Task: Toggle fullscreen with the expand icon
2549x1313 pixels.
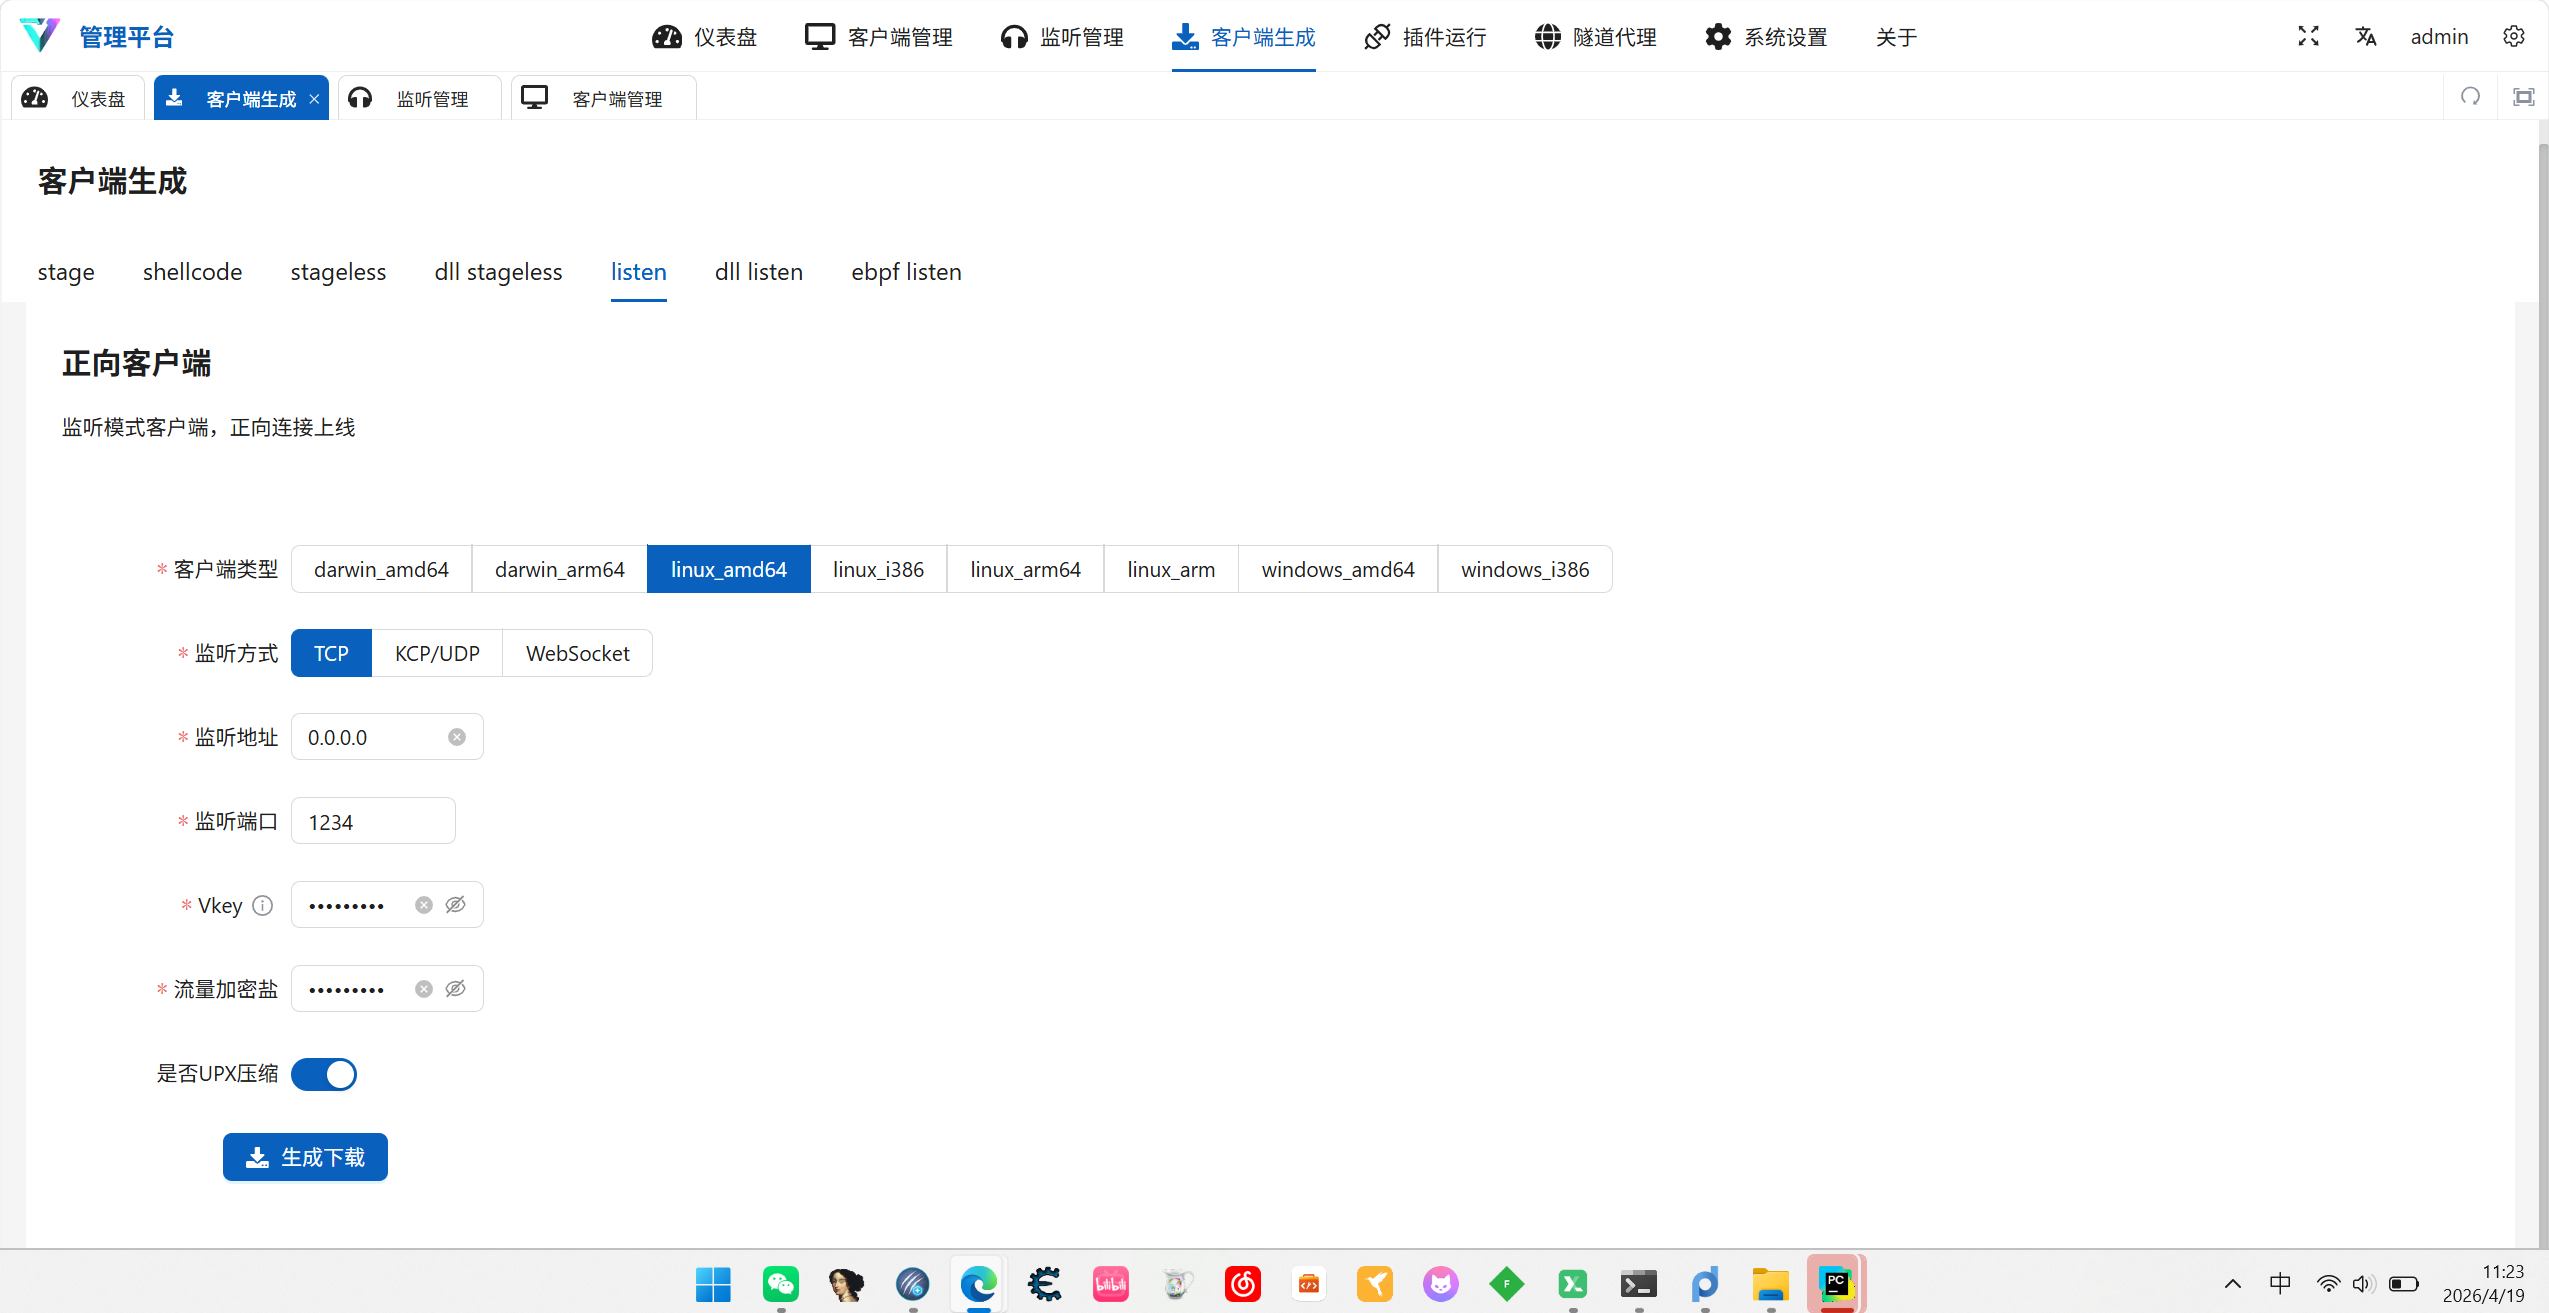Action: tap(2308, 36)
